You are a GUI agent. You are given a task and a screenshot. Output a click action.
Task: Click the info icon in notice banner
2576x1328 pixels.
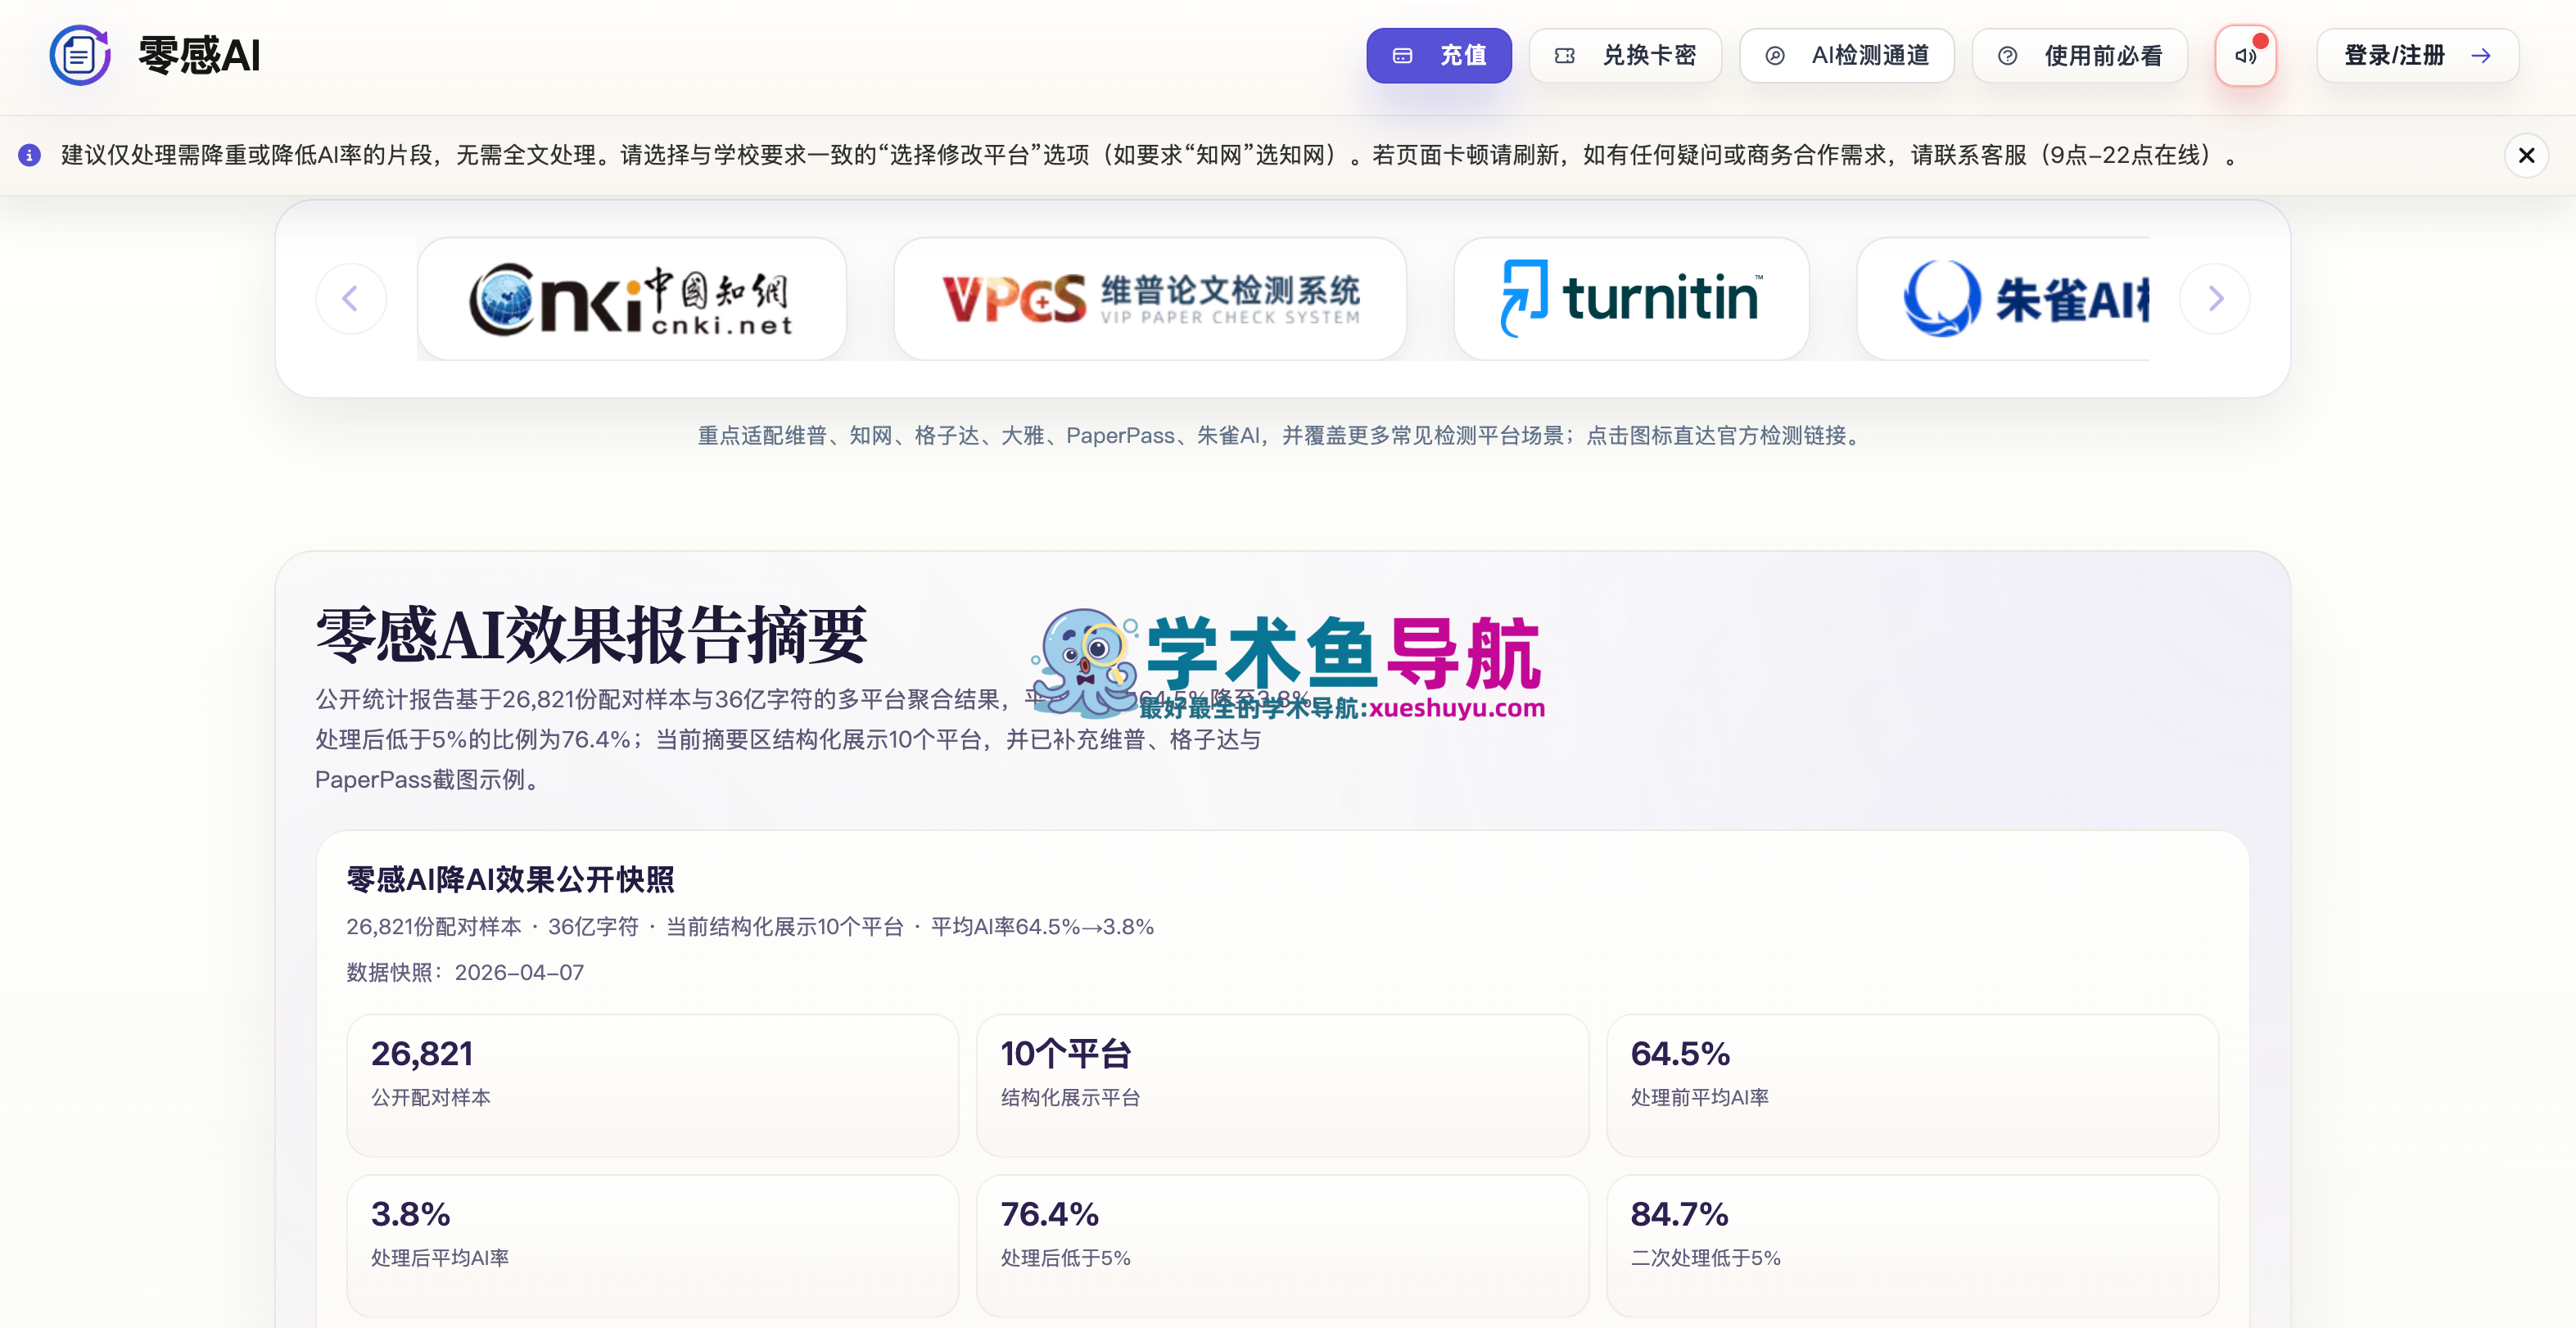[30, 155]
